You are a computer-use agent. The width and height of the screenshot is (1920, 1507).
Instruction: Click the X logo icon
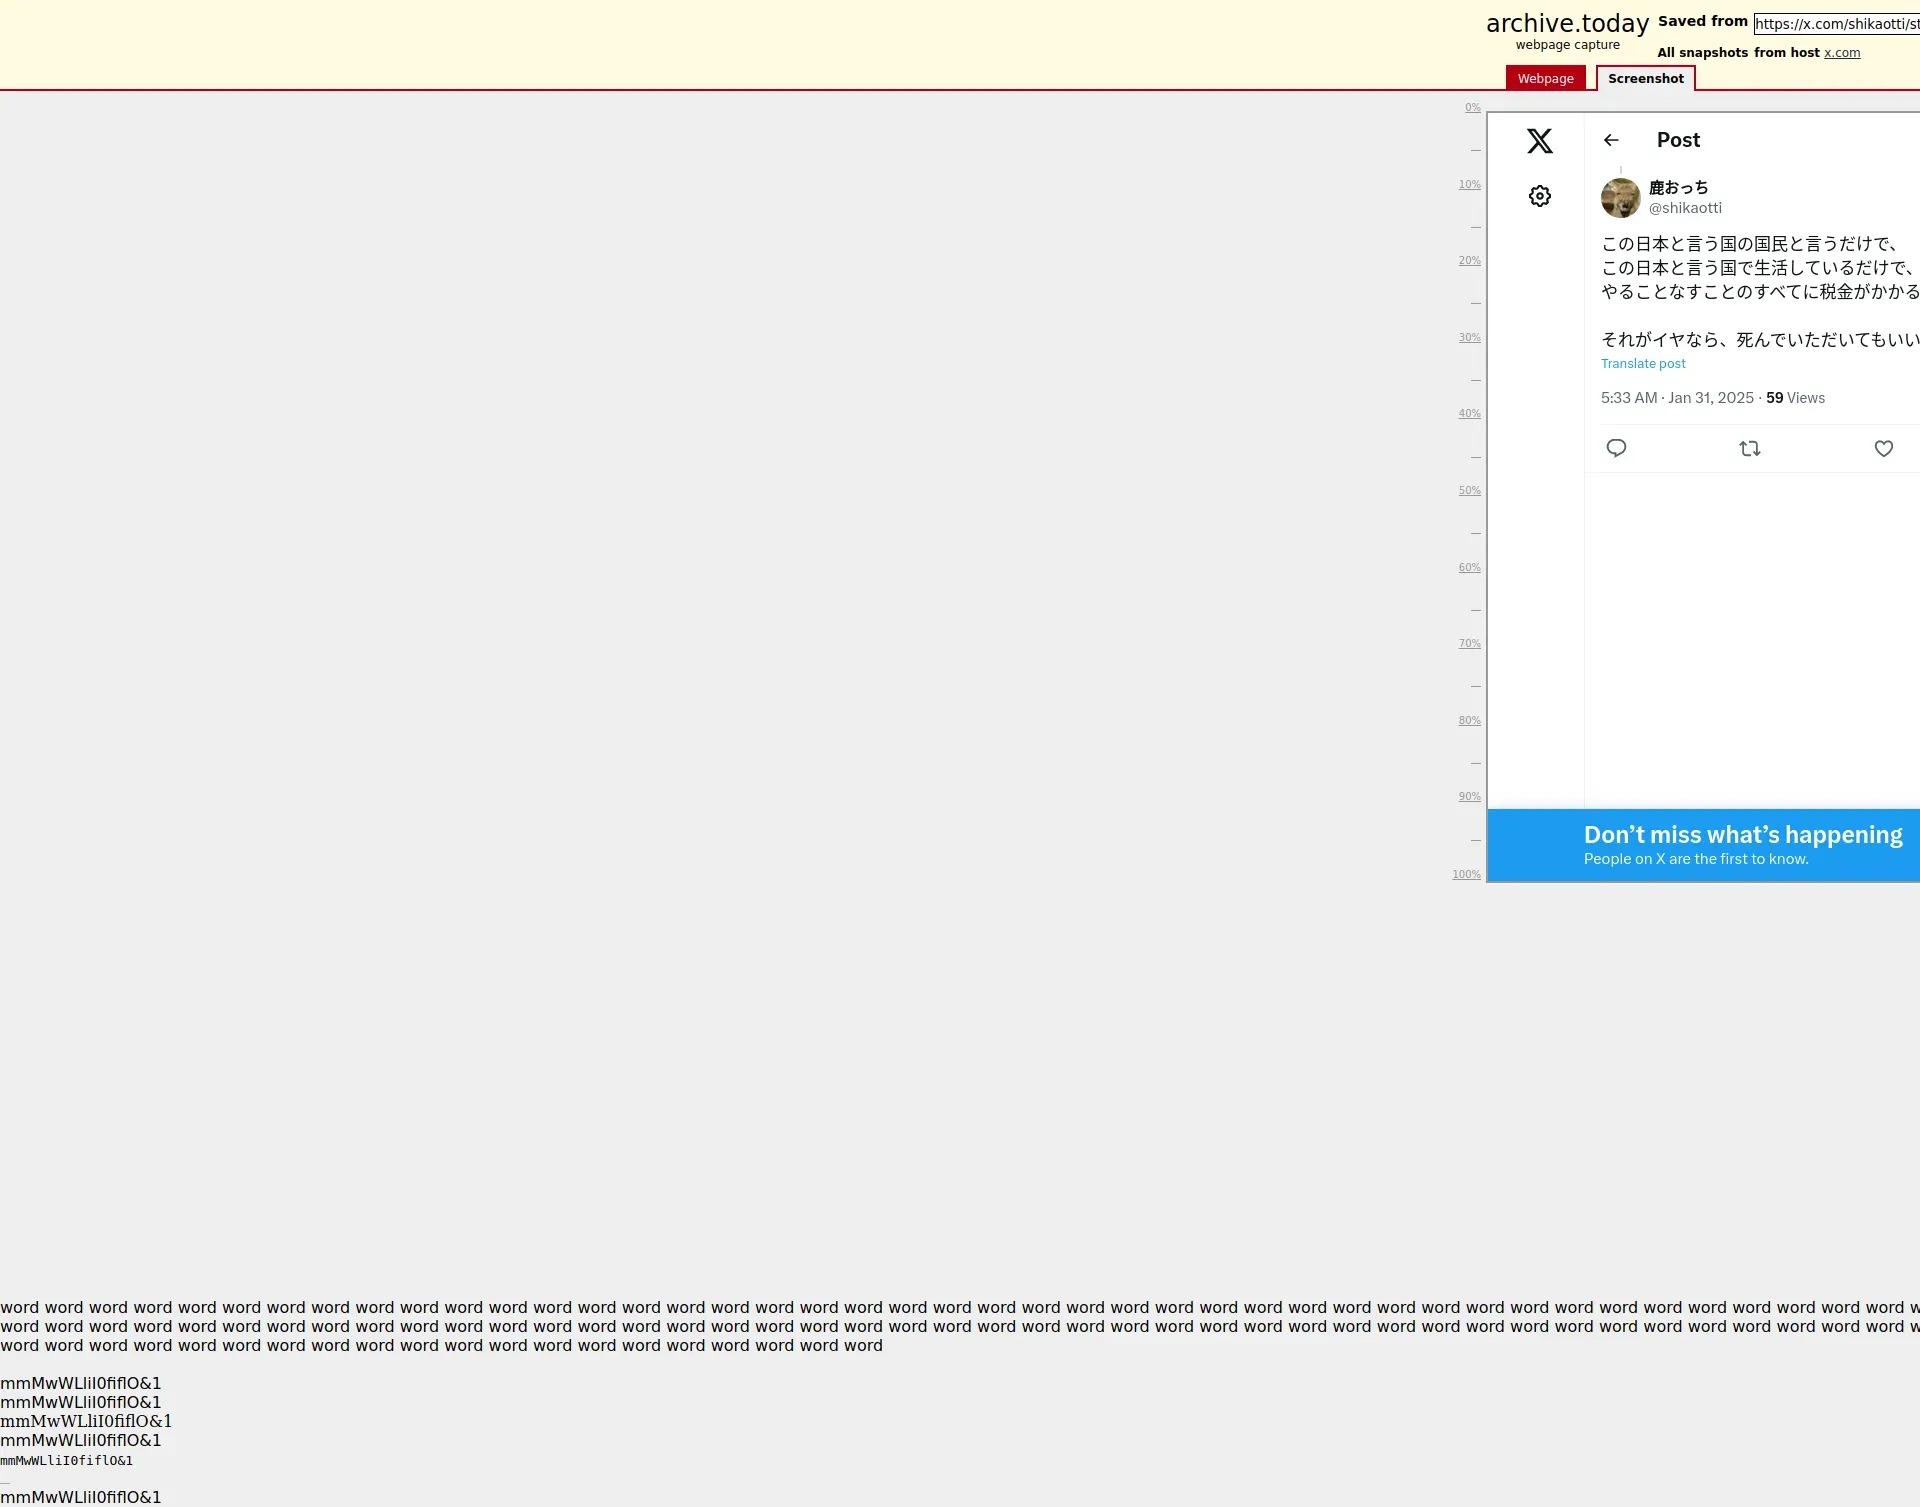(1539, 141)
